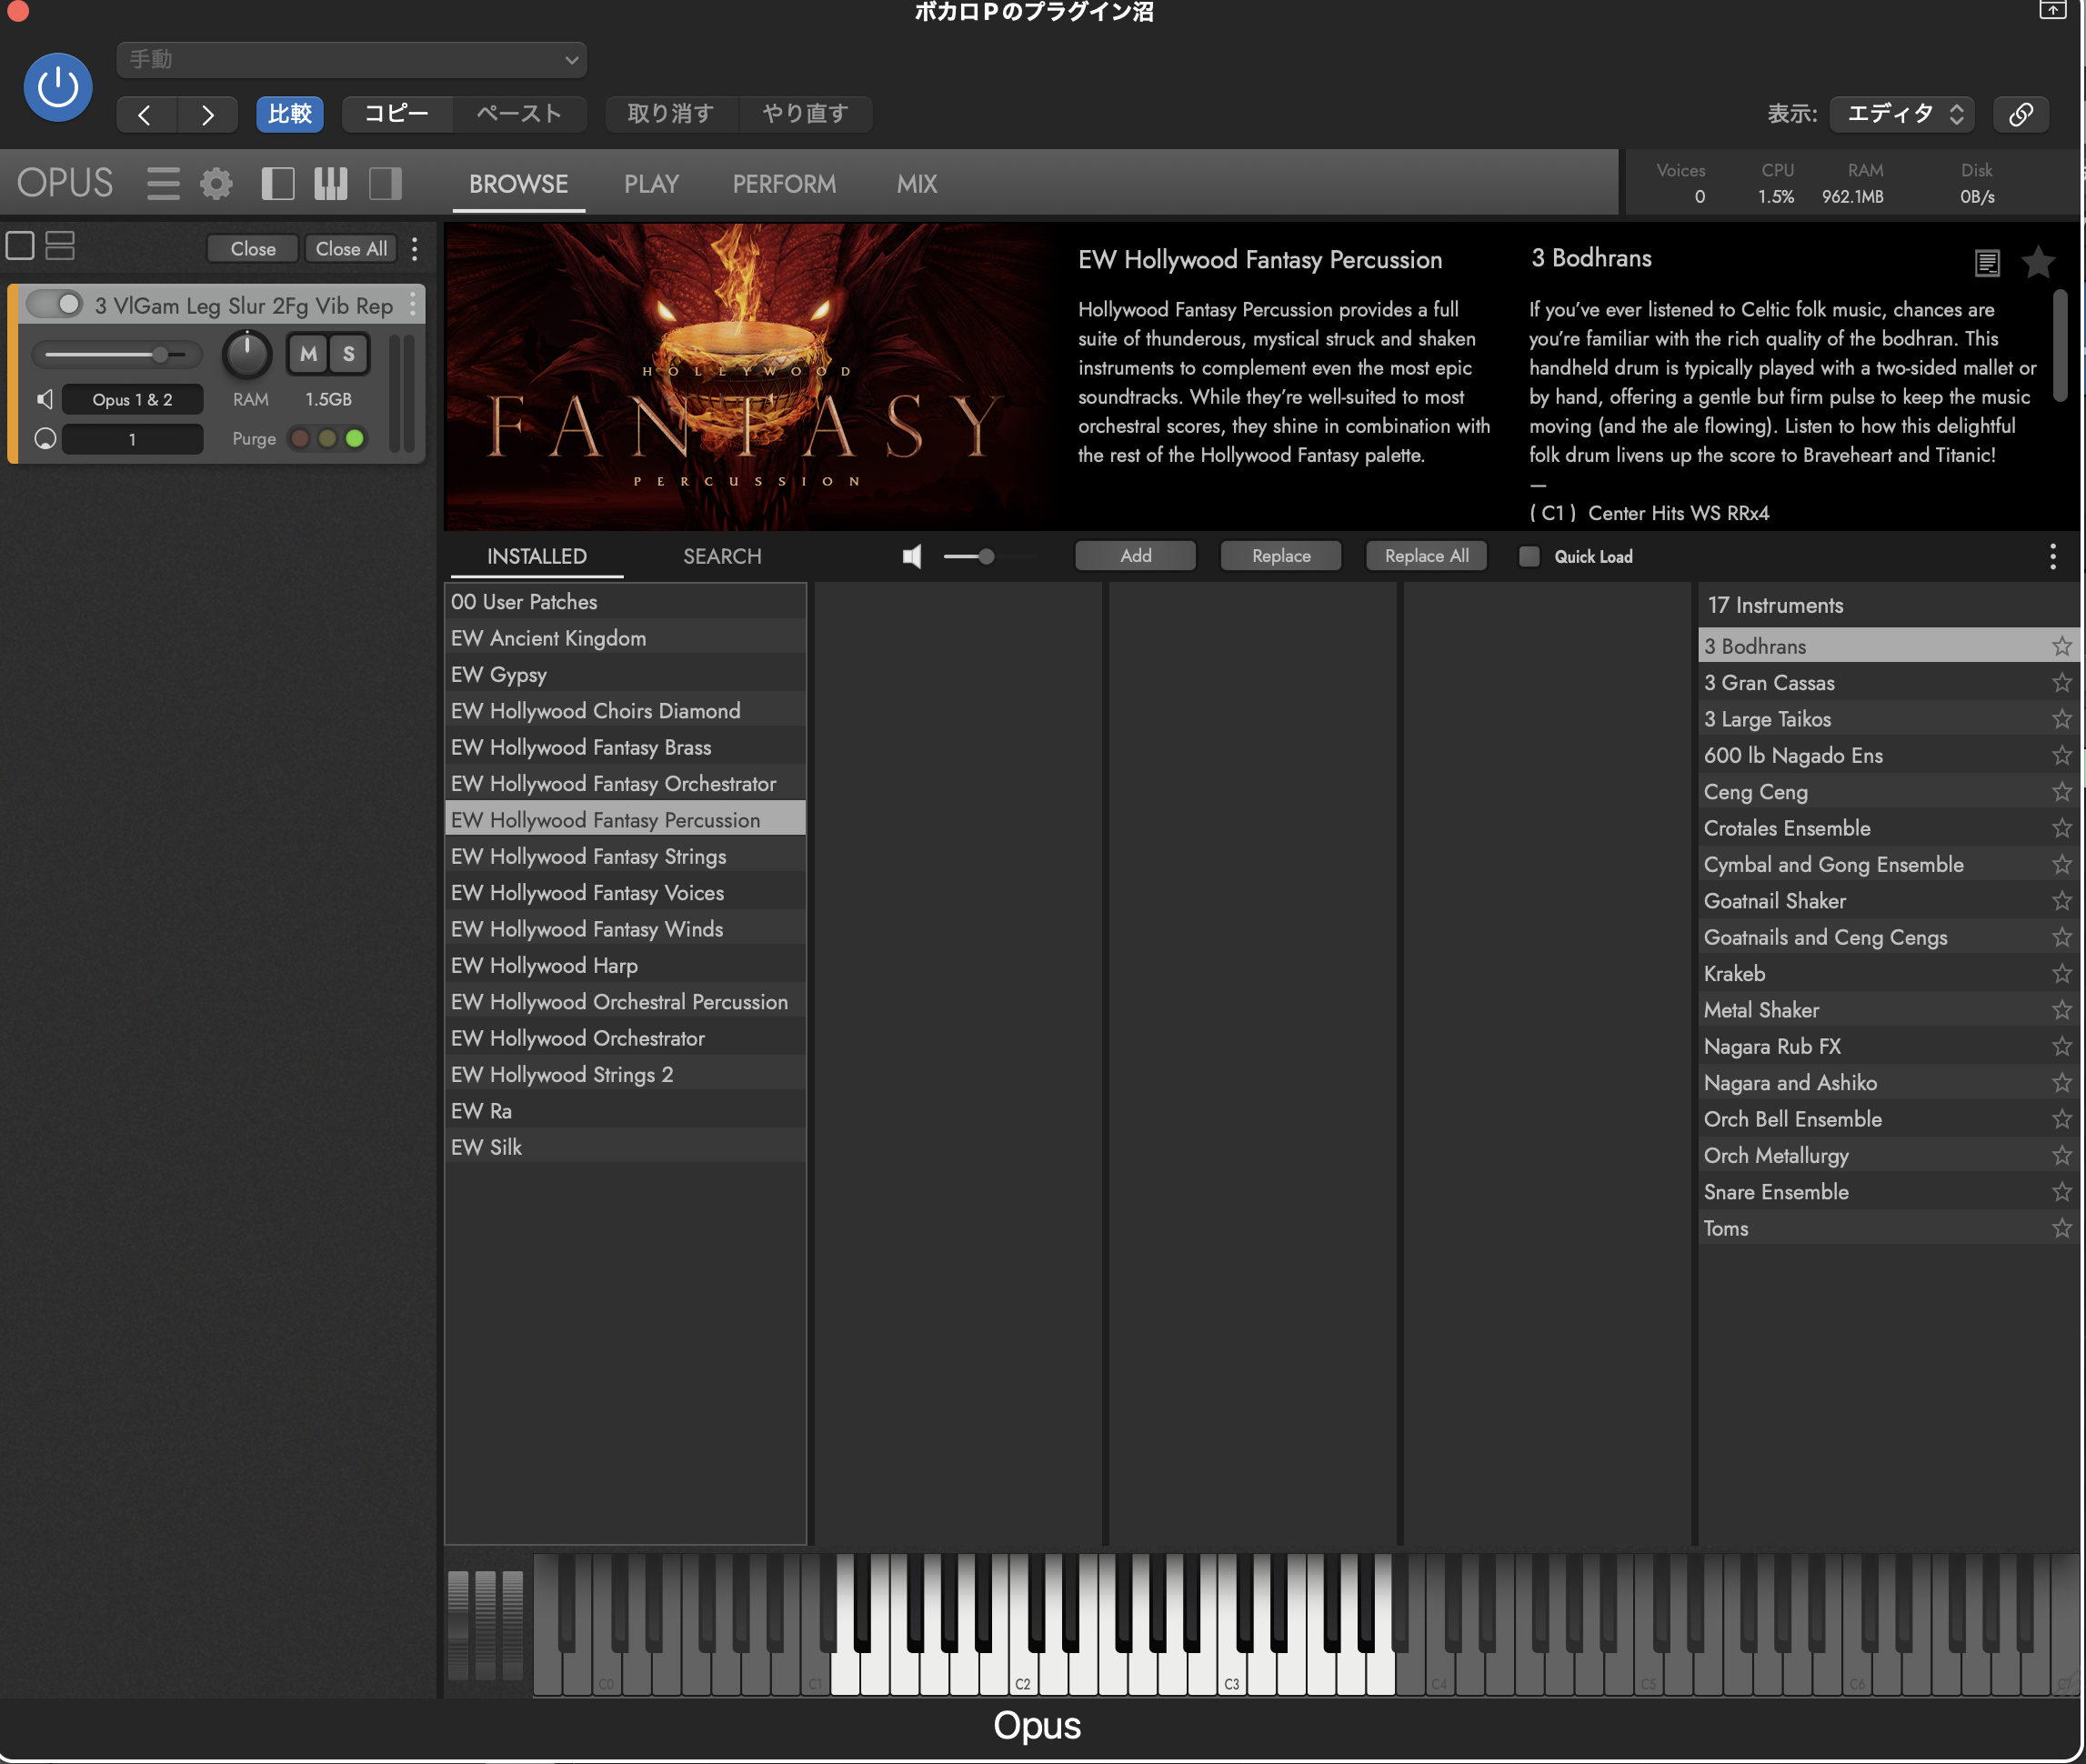Viewport: 2086px width, 1764px height.
Task: Open the 手動 preset dropdown
Action: [x=351, y=60]
